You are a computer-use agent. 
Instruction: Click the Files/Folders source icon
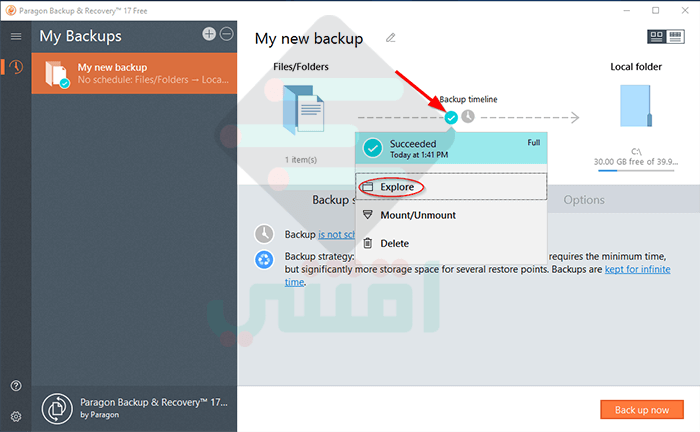tap(304, 109)
